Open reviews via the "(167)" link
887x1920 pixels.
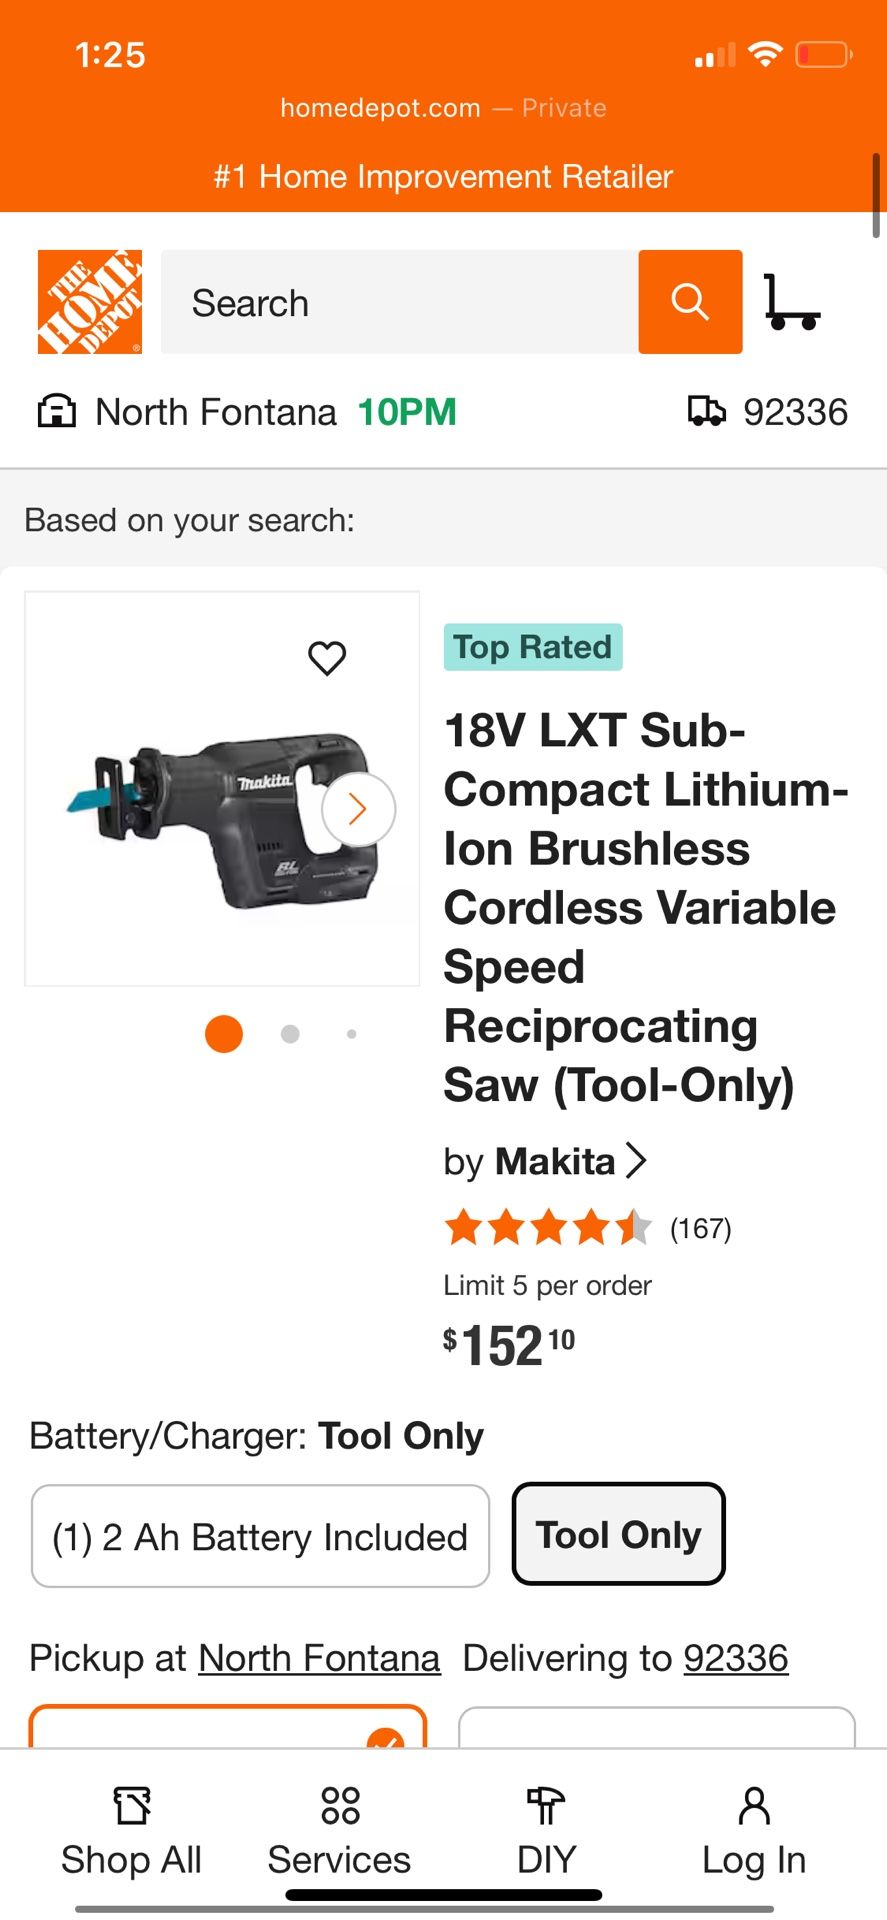[x=701, y=1228]
